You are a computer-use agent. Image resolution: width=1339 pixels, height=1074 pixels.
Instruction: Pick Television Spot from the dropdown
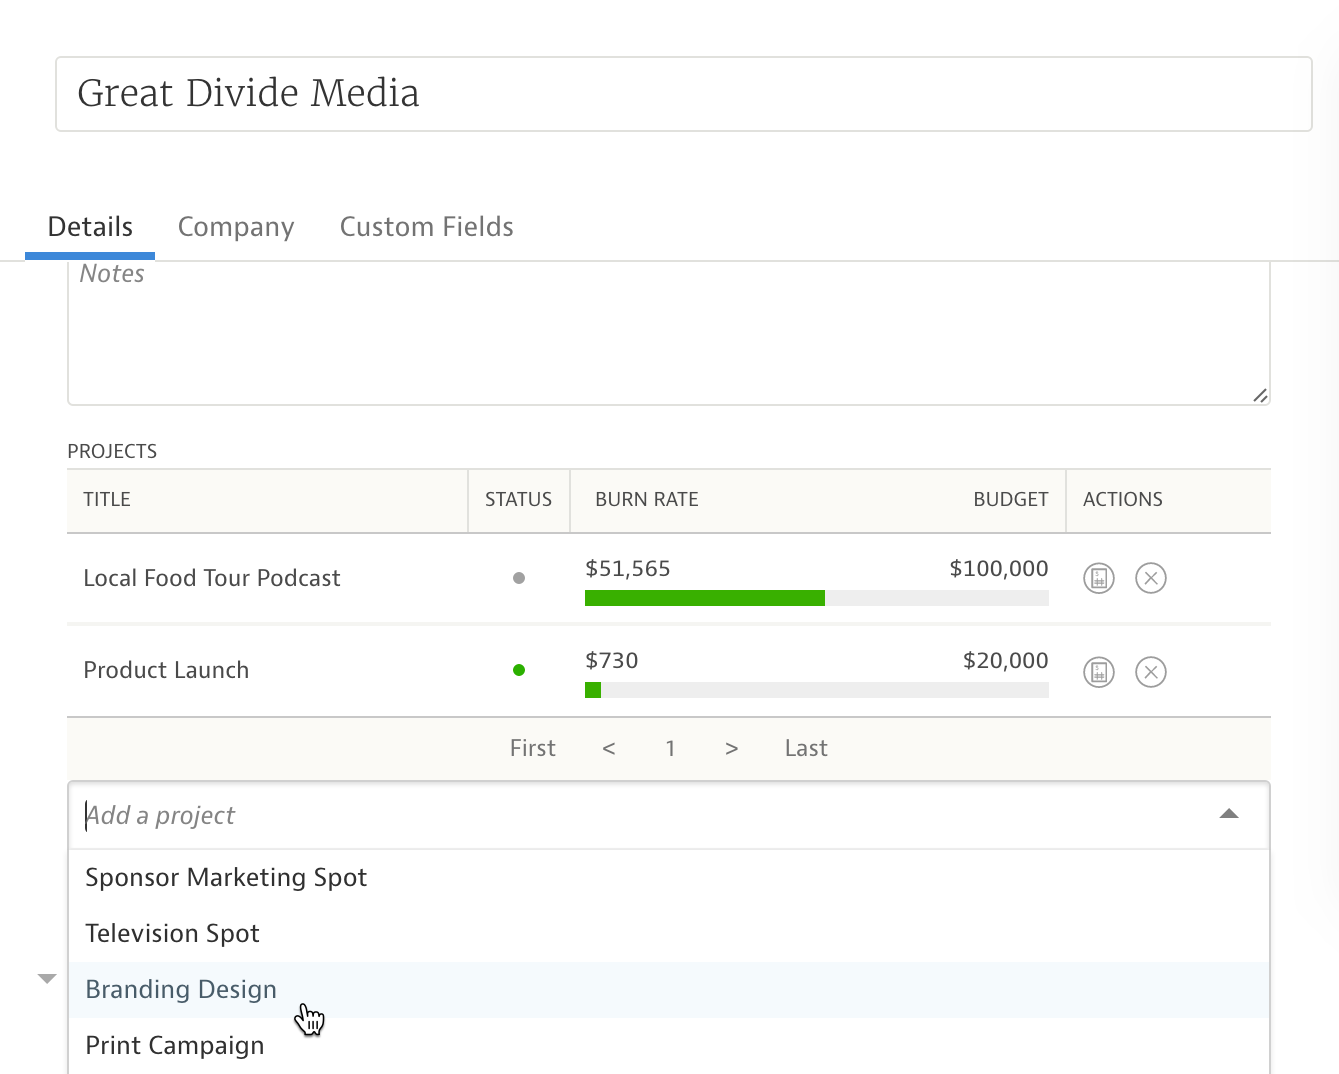click(x=172, y=933)
